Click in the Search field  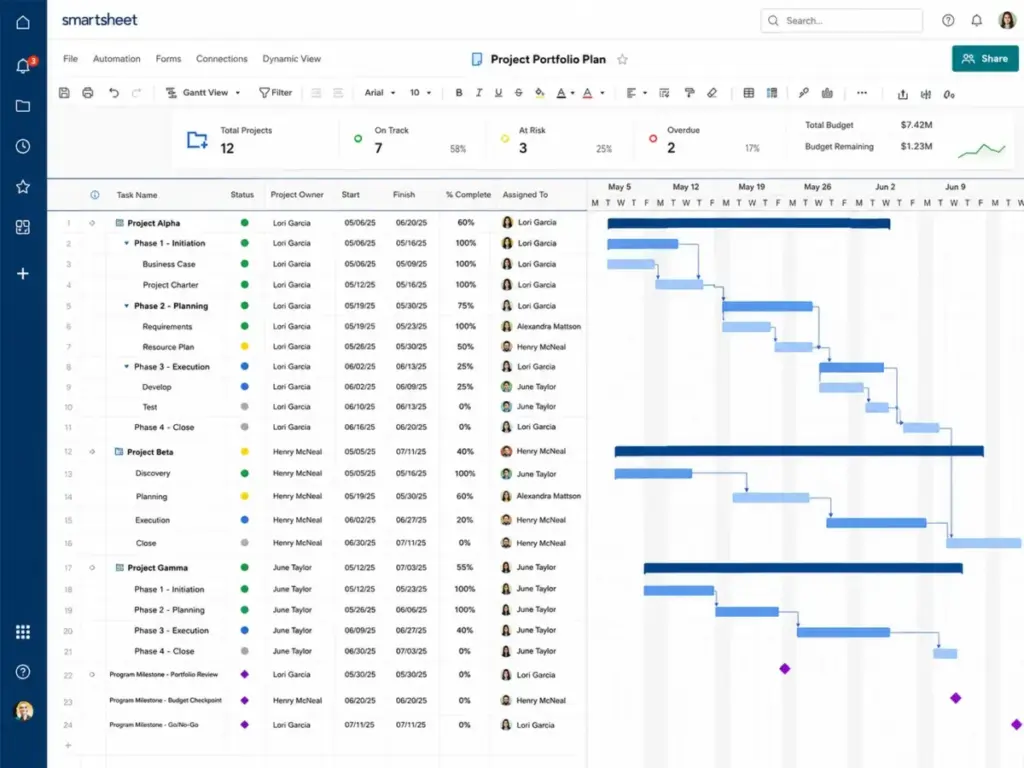841,20
